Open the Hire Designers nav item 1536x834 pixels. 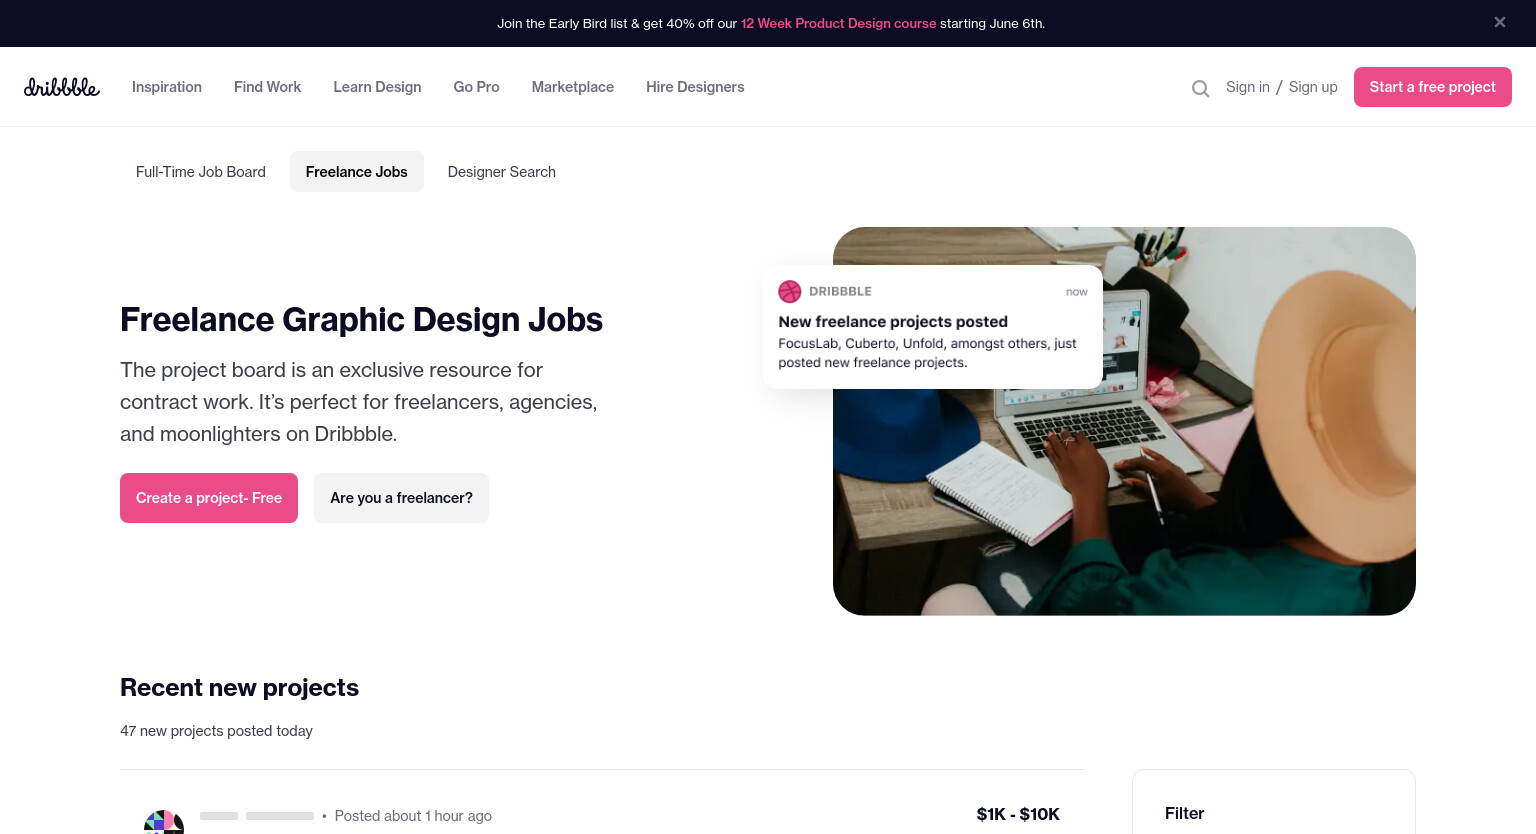pyautogui.click(x=695, y=87)
